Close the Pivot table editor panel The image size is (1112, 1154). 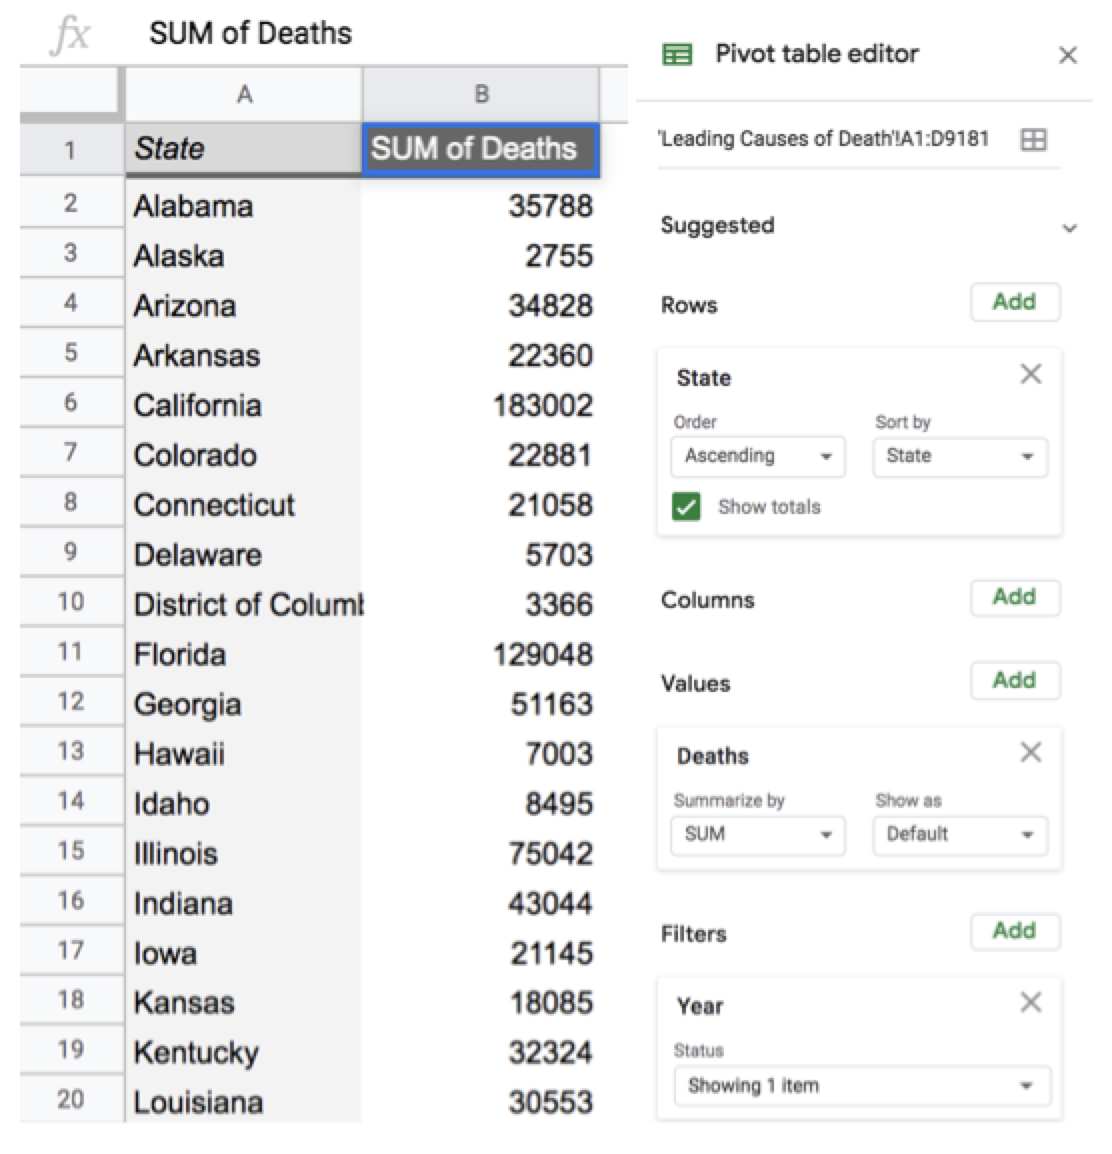pos(1068,55)
